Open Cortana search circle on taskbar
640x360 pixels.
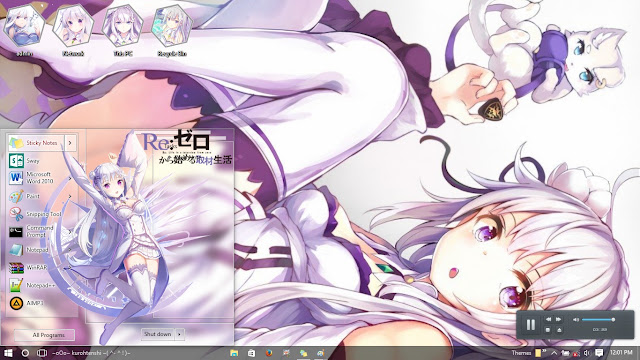[25, 353]
